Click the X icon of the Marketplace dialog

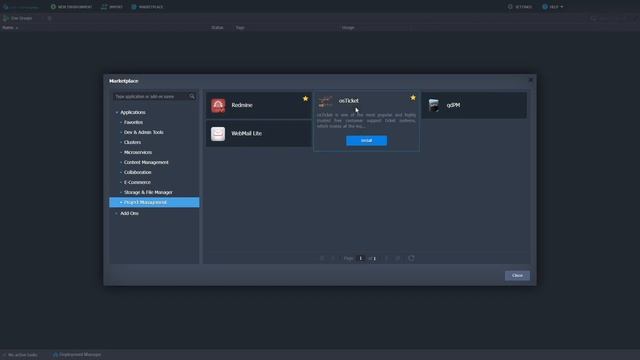(x=531, y=80)
